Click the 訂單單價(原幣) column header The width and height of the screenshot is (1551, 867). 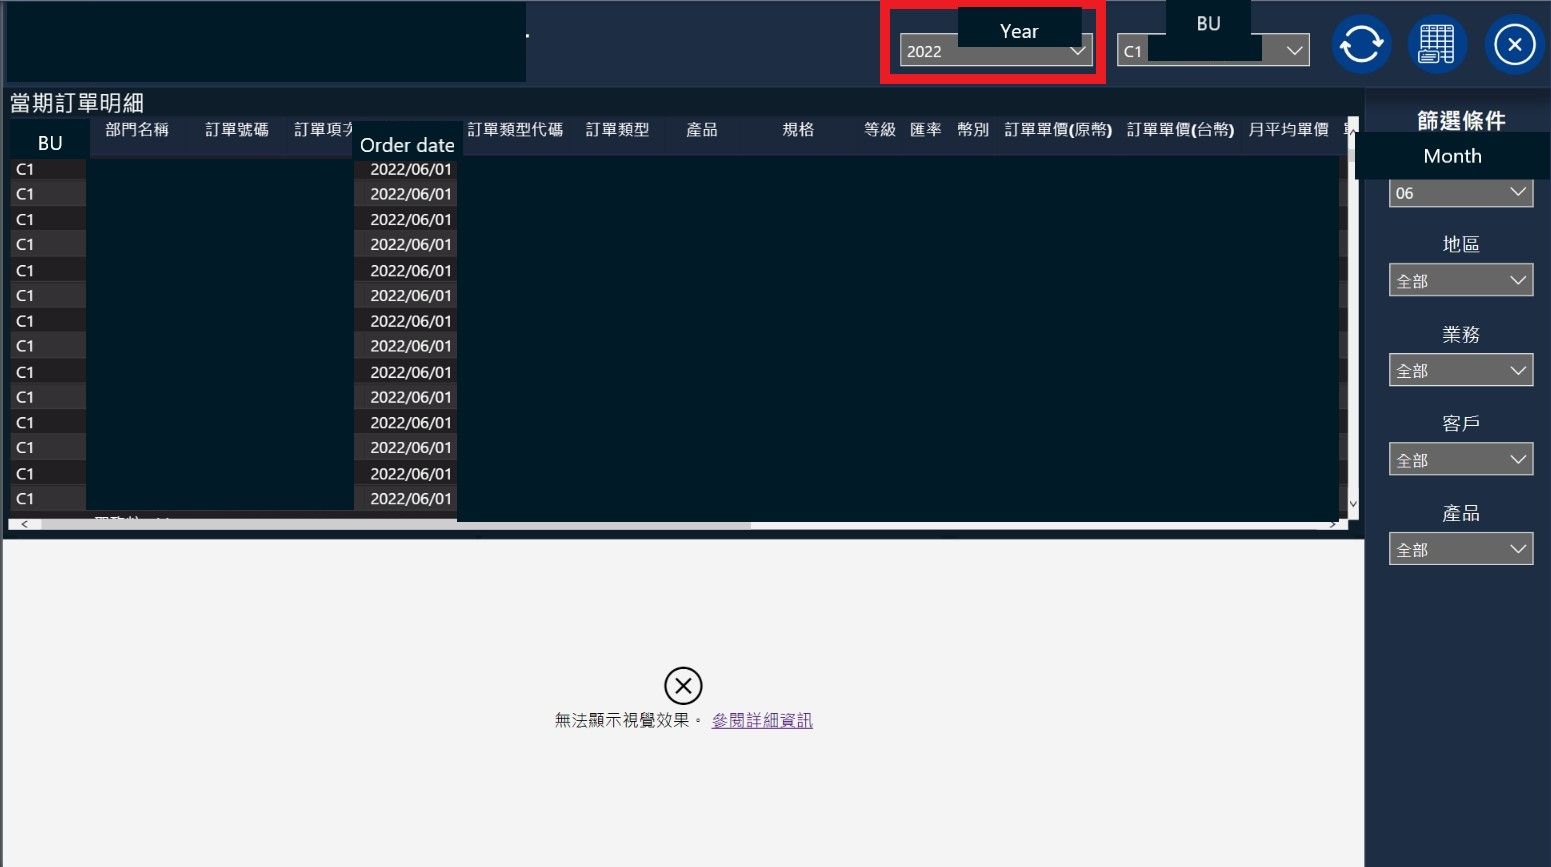point(1058,130)
